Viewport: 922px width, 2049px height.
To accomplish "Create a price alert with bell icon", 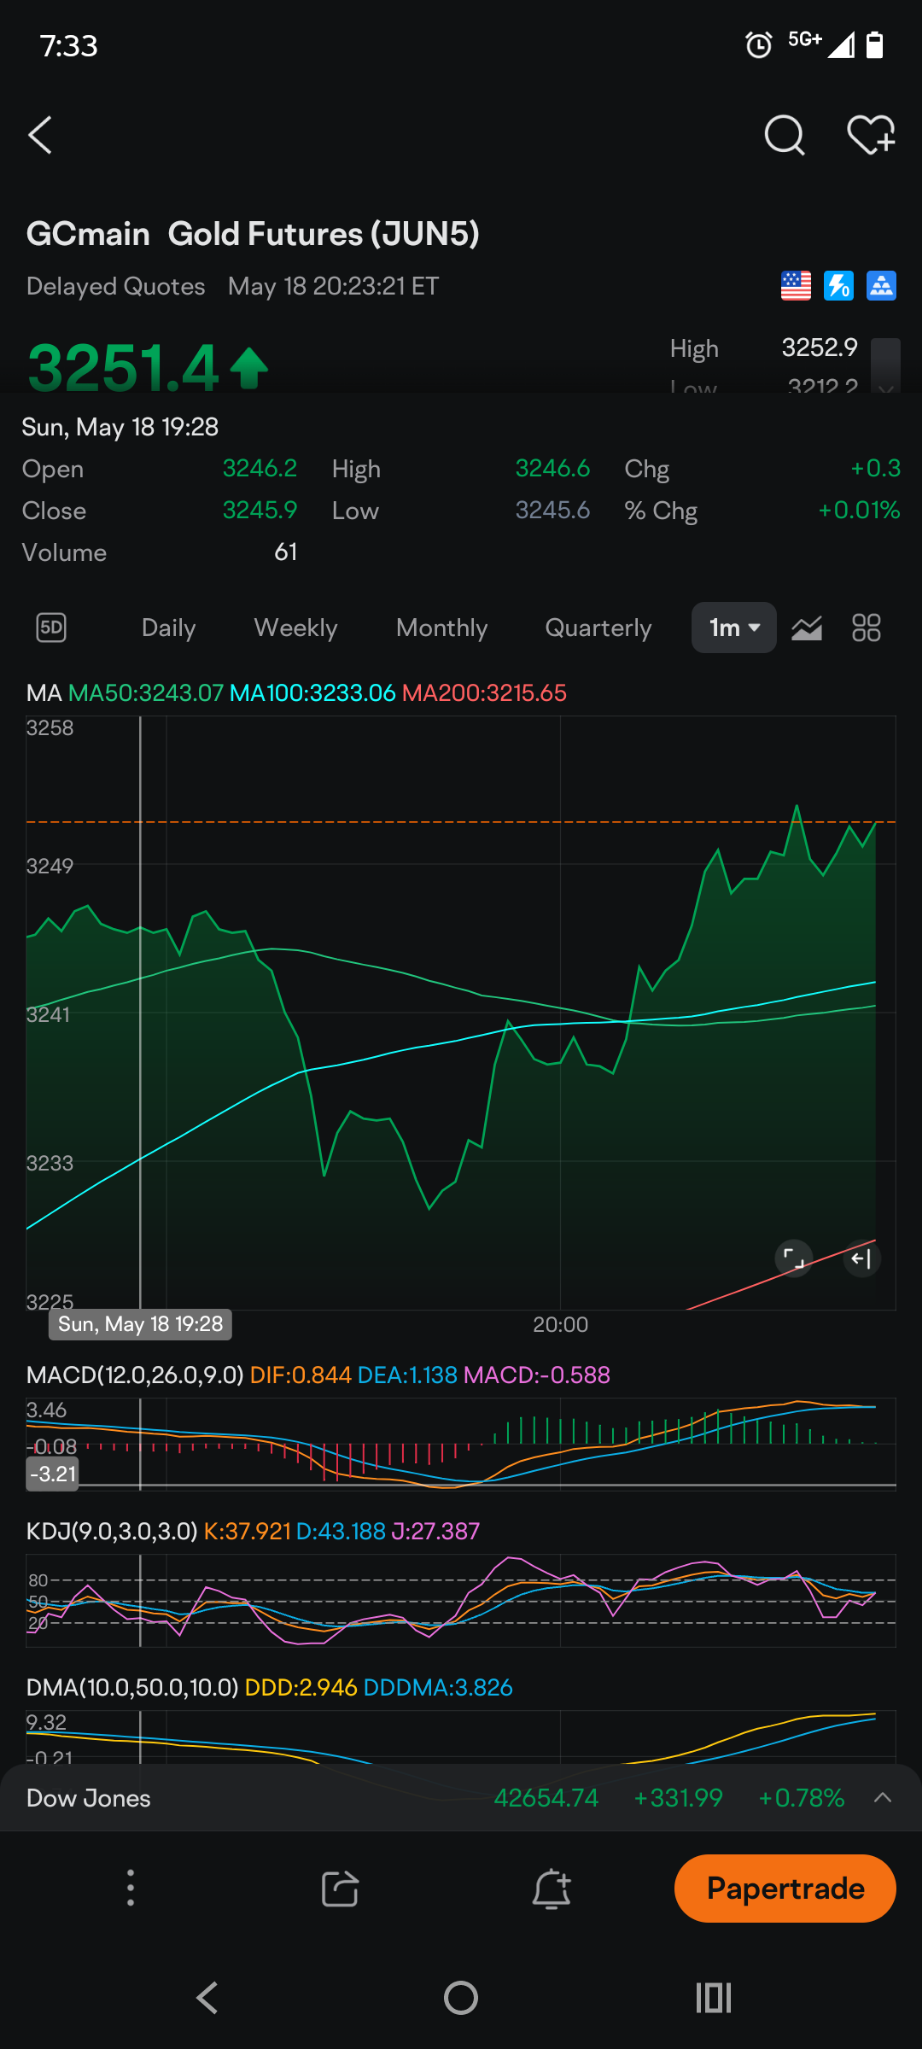I will coord(551,1889).
